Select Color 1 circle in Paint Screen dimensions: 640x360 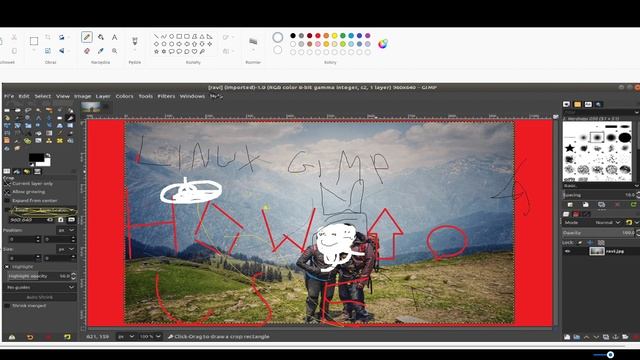(x=278, y=37)
